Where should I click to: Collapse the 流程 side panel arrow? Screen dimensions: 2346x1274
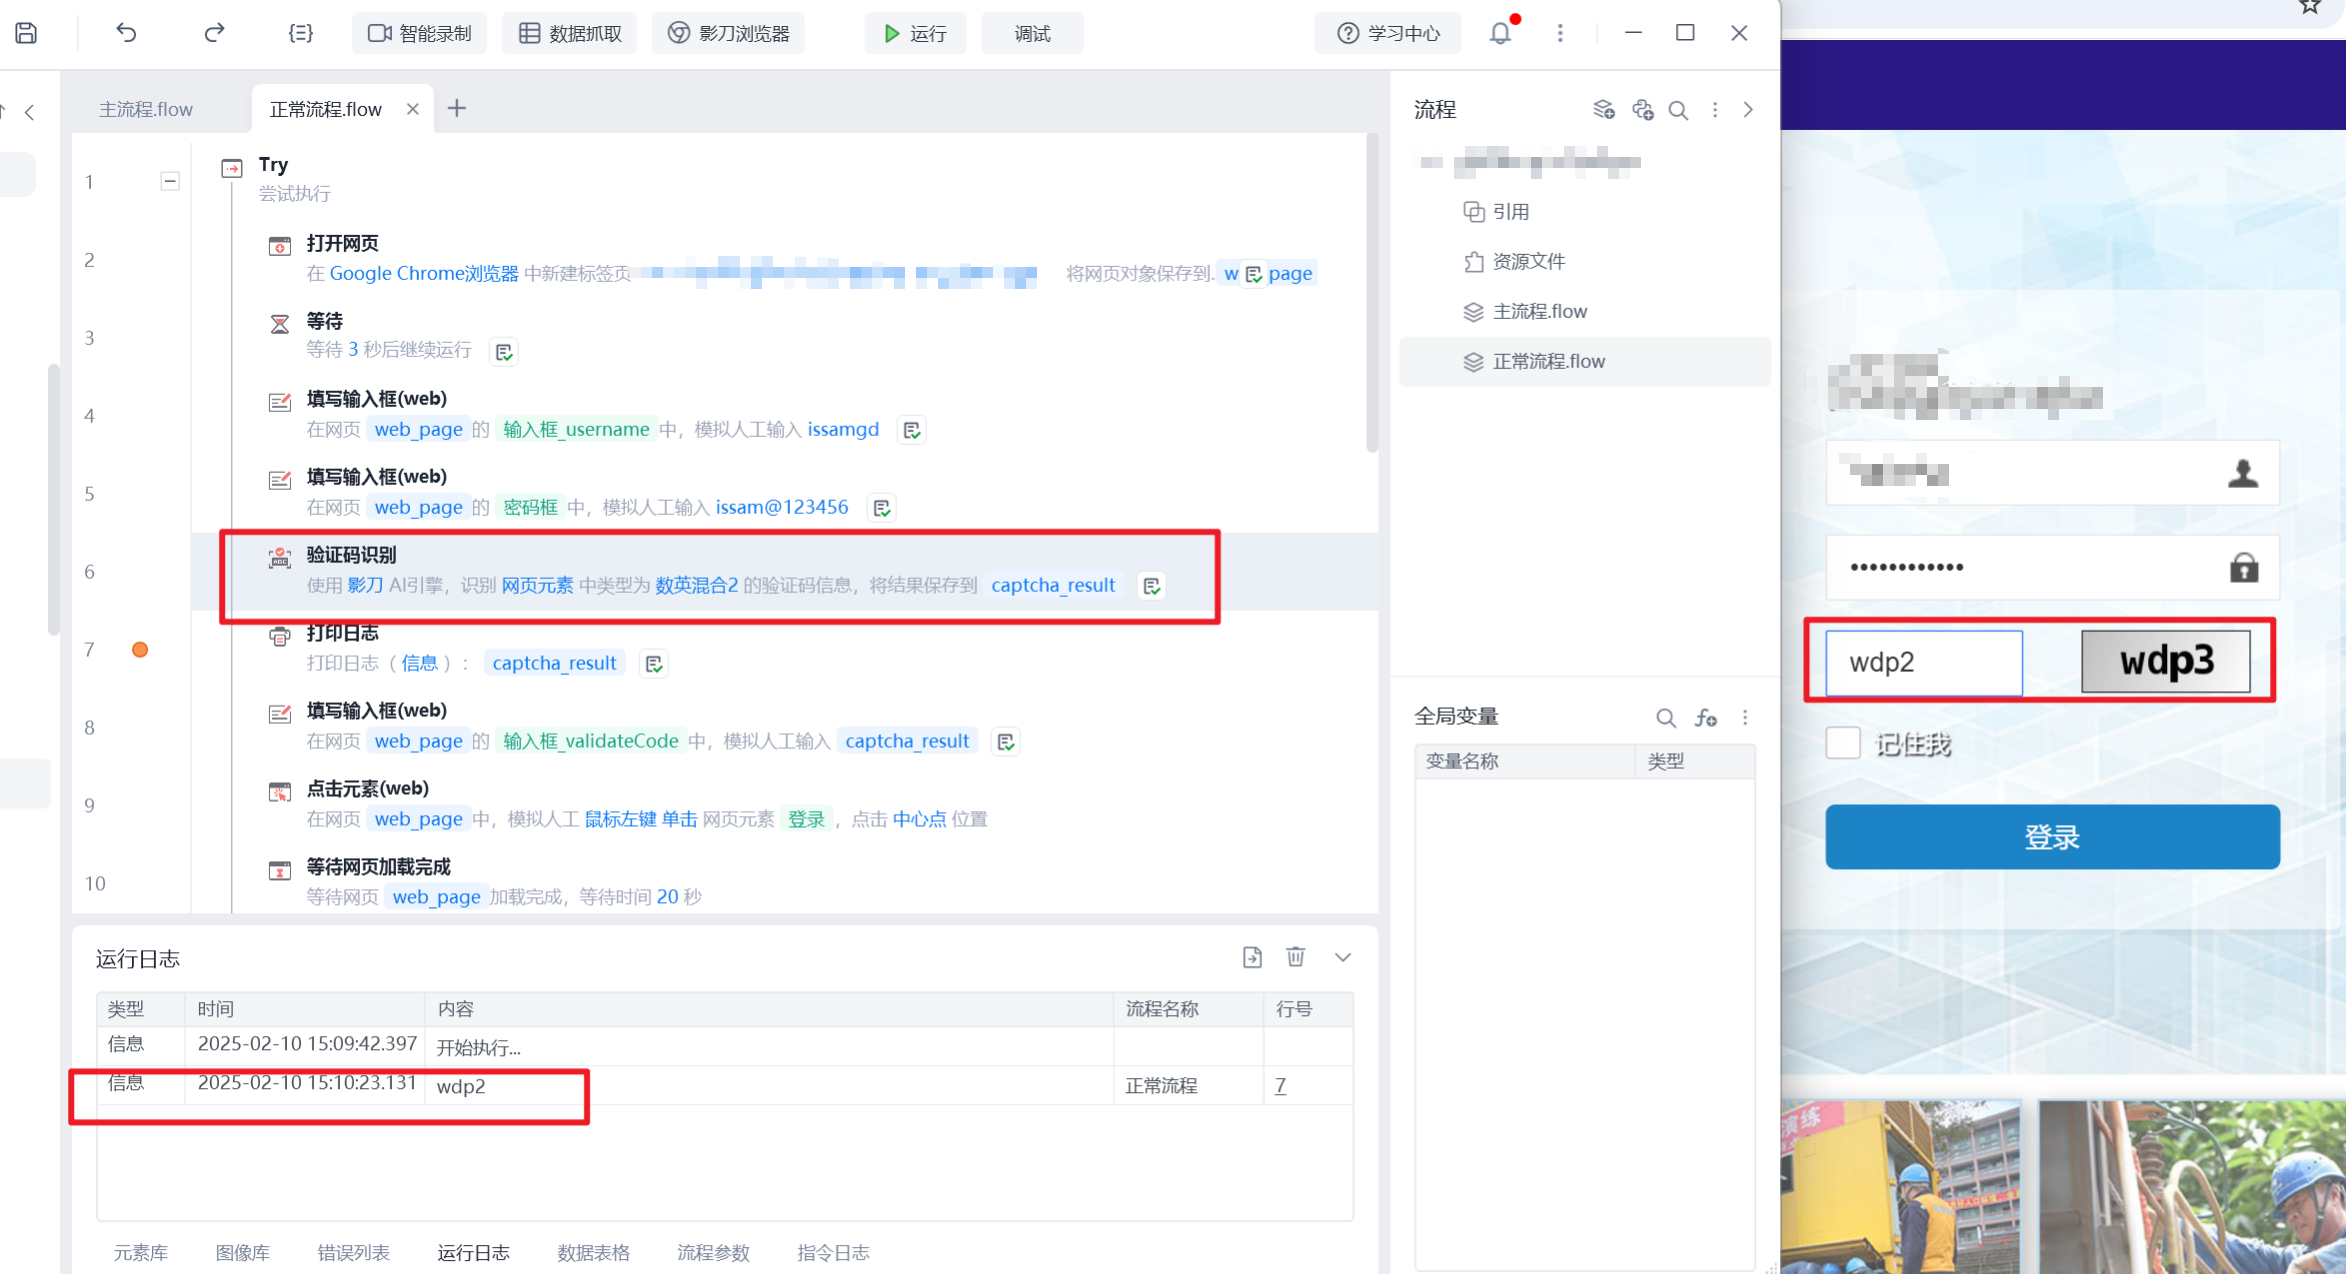[1748, 110]
